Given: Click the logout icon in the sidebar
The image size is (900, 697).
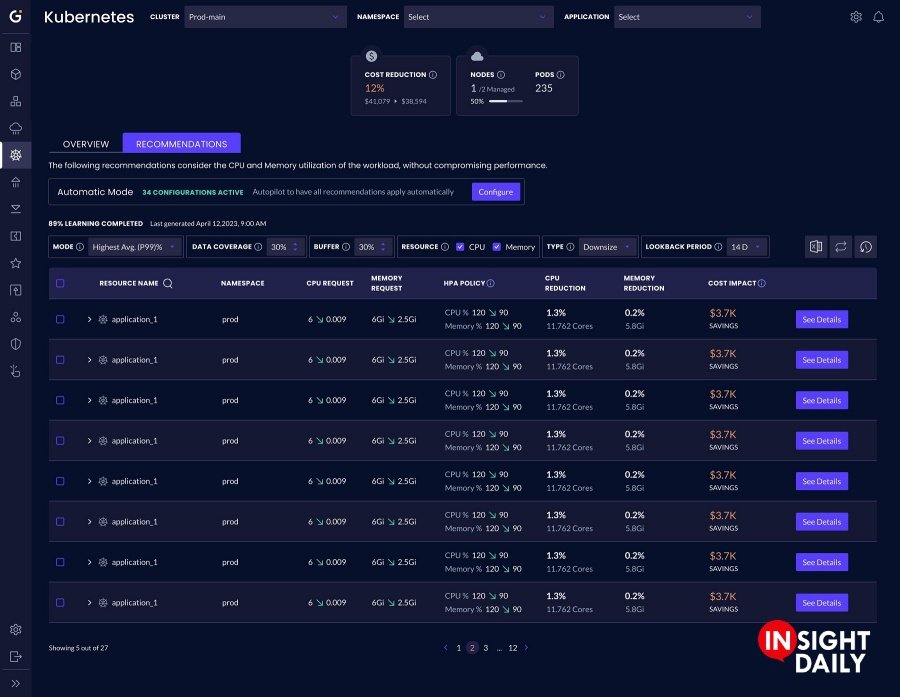Looking at the screenshot, I should [x=15, y=656].
